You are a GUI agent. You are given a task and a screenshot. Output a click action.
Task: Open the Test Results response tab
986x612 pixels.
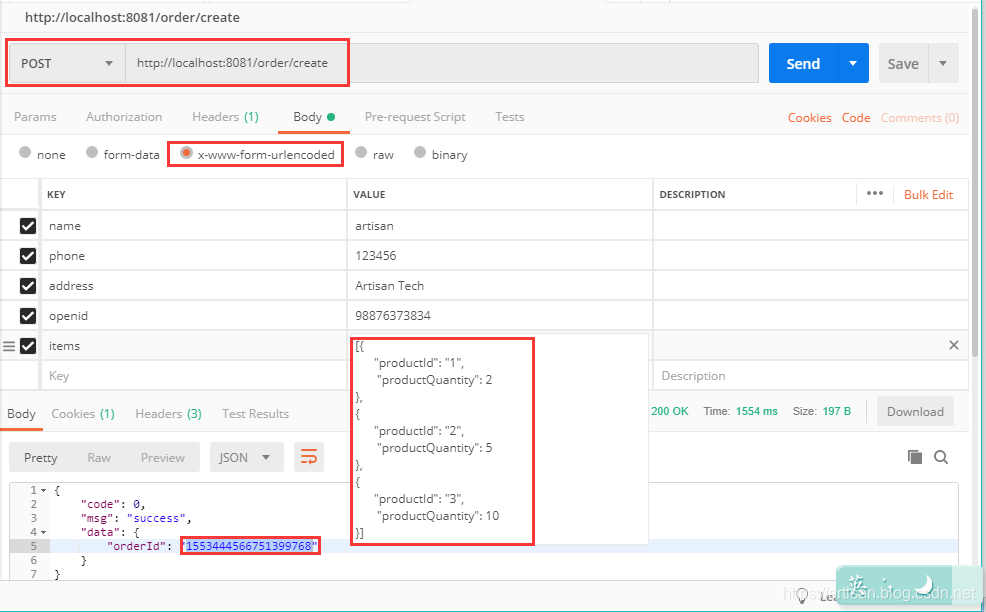[x=255, y=414]
